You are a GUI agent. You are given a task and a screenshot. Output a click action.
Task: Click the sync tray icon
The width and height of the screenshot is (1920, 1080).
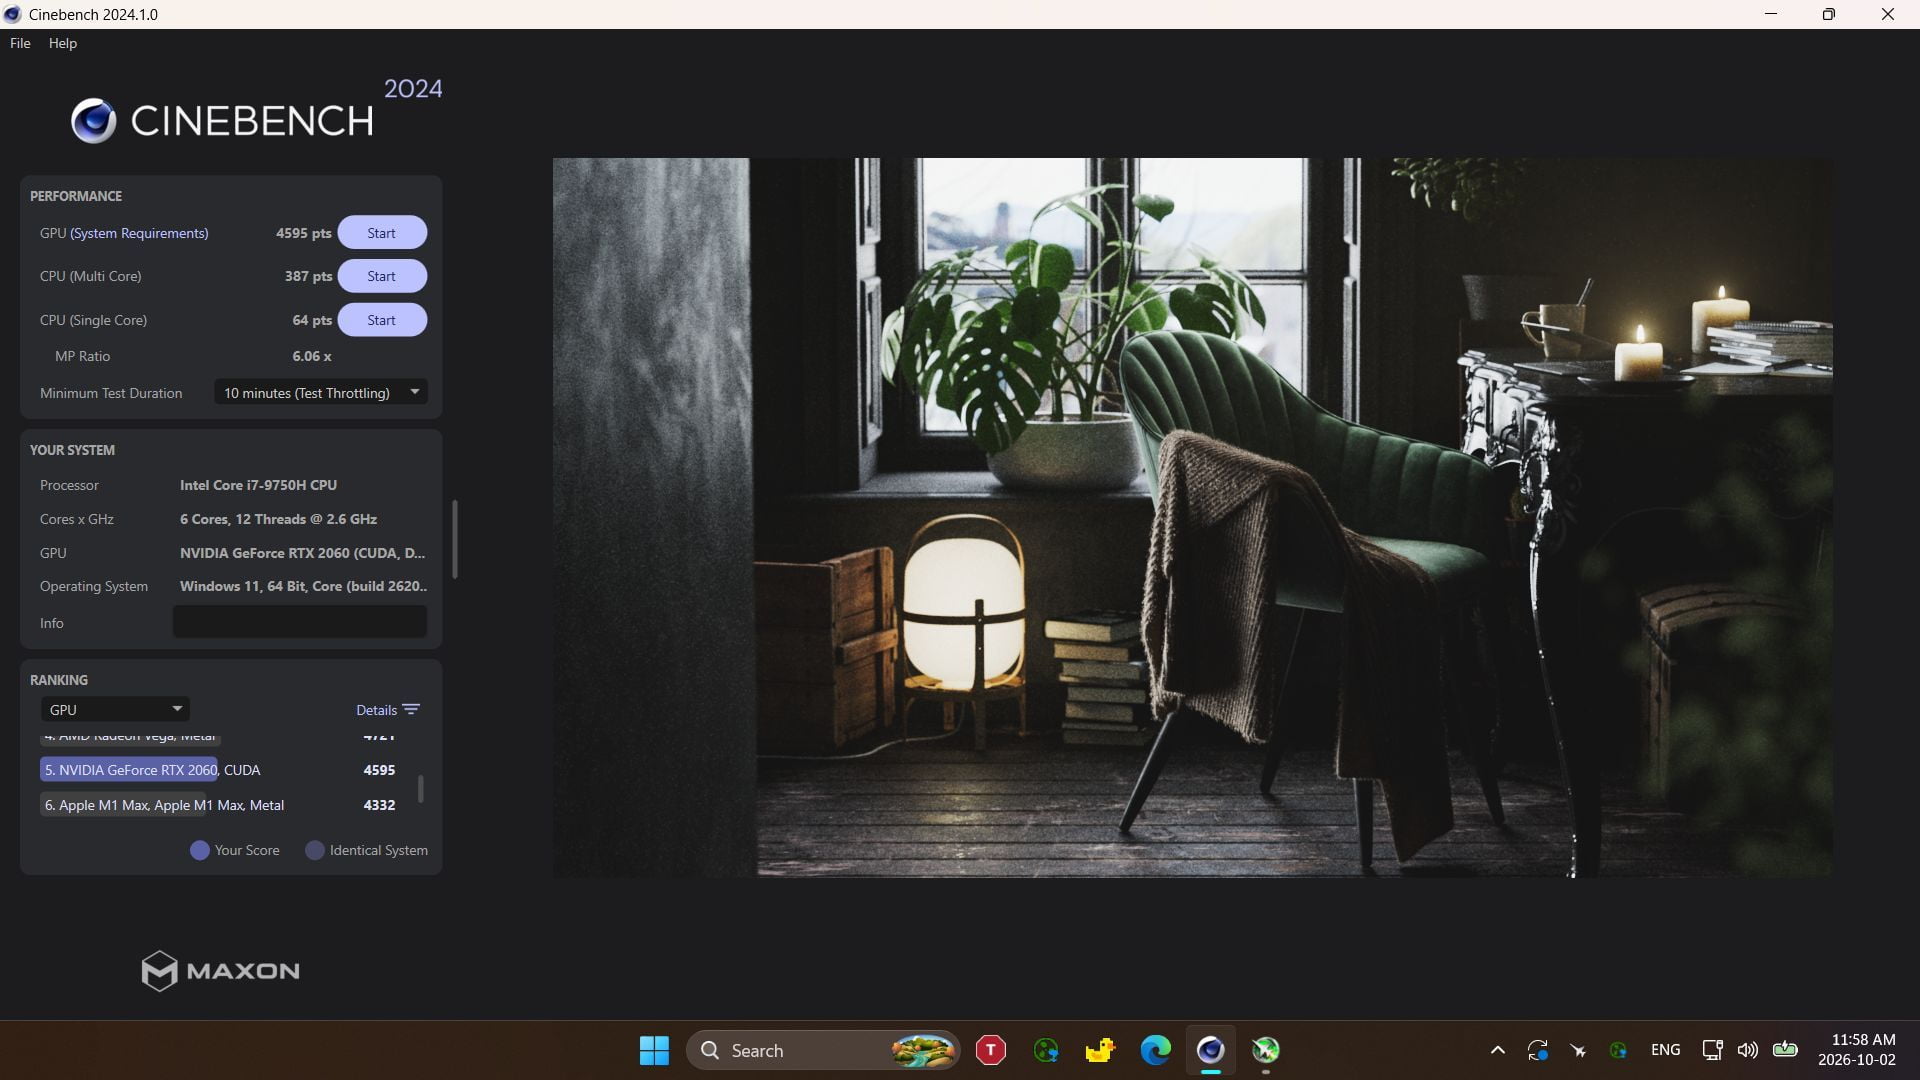point(1538,1050)
